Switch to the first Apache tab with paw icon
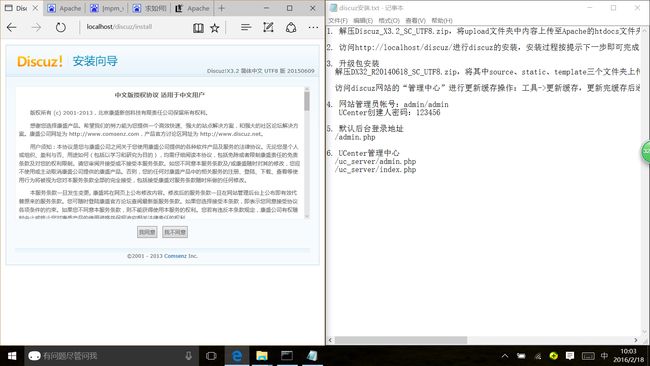The height and width of the screenshot is (366, 650). pos(64,8)
